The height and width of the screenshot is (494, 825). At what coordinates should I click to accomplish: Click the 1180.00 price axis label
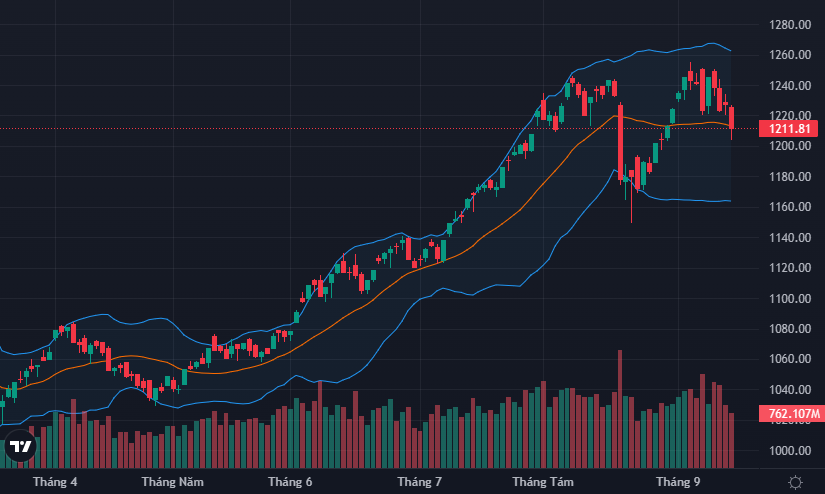789,177
